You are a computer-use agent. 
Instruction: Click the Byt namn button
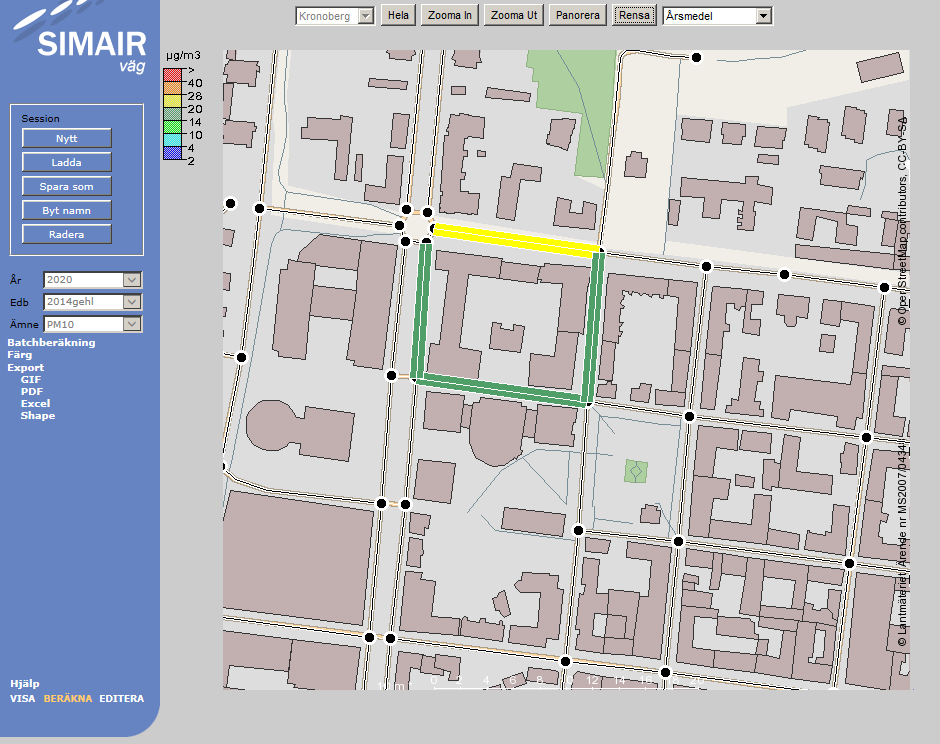coord(67,210)
